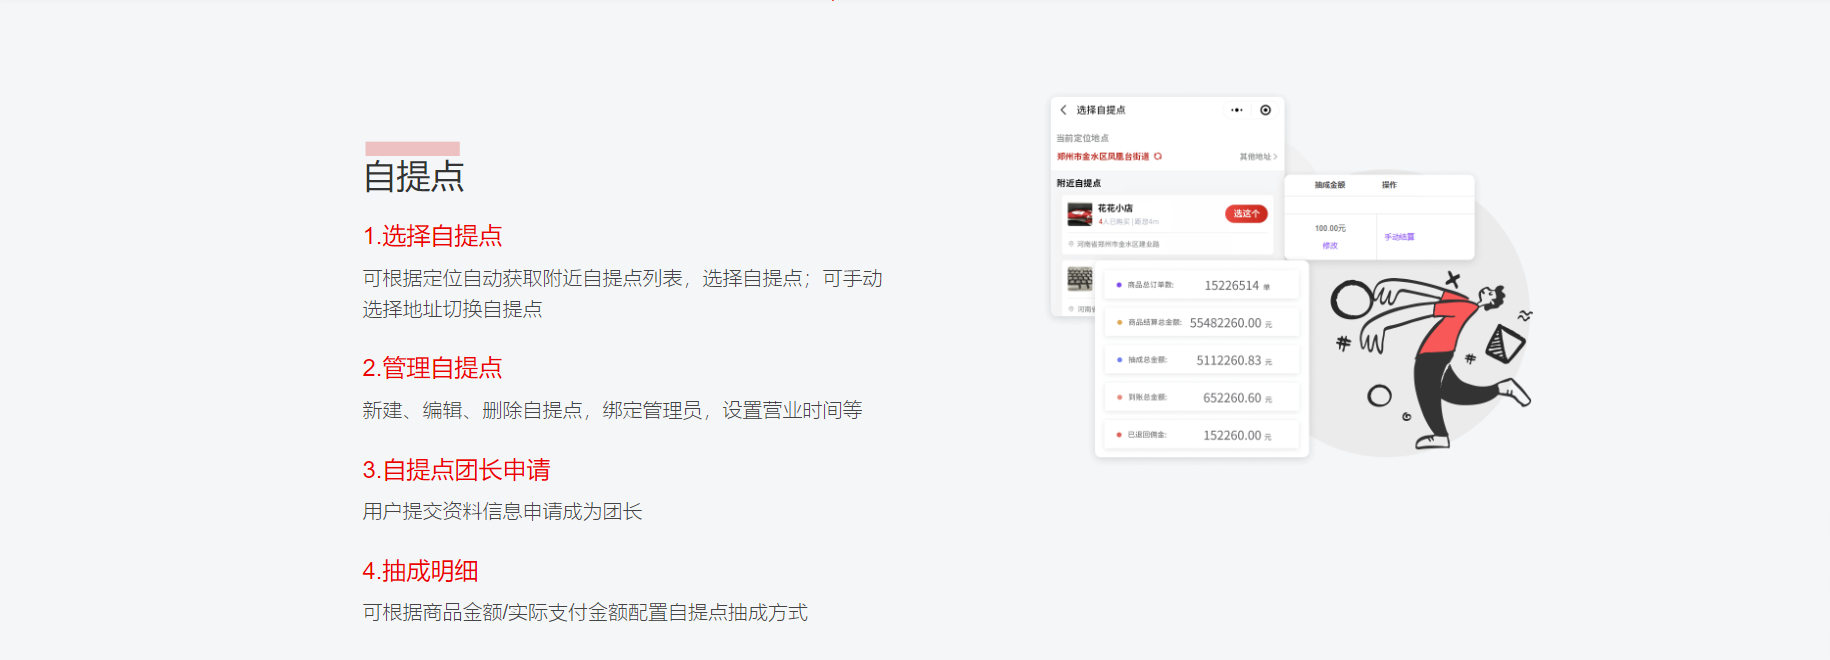Click the 到账总金额 value 652260.60

[x=1232, y=398]
